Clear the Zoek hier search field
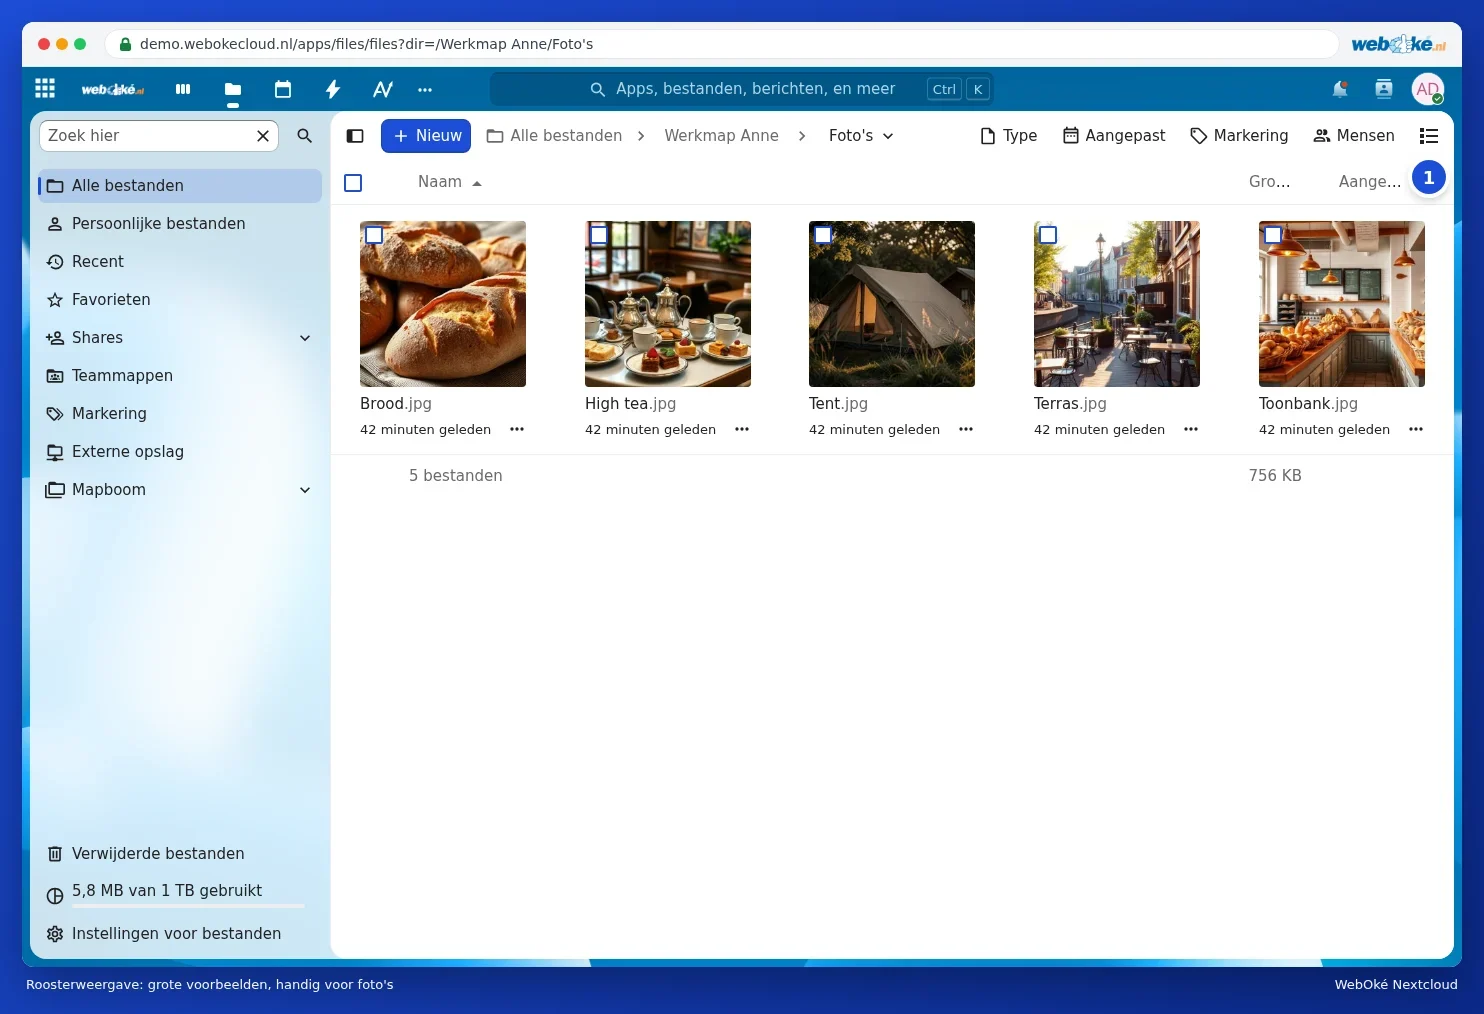The width and height of the screenshot is (1484, 1014). pos(263,136)
